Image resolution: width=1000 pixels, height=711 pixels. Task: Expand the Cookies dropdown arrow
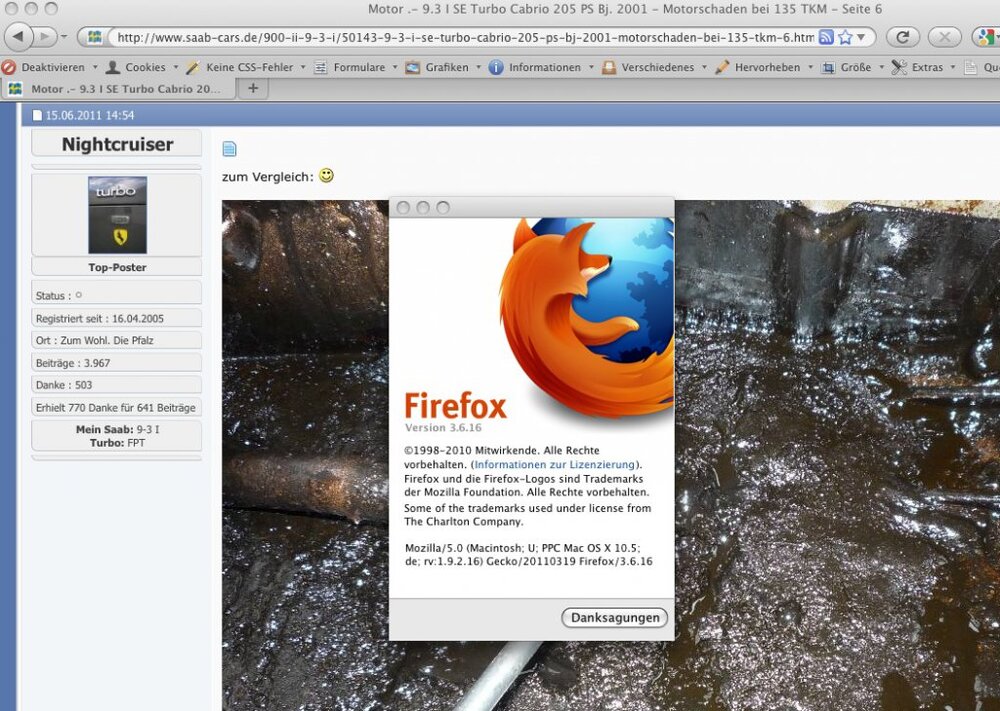tap(175, 67)
